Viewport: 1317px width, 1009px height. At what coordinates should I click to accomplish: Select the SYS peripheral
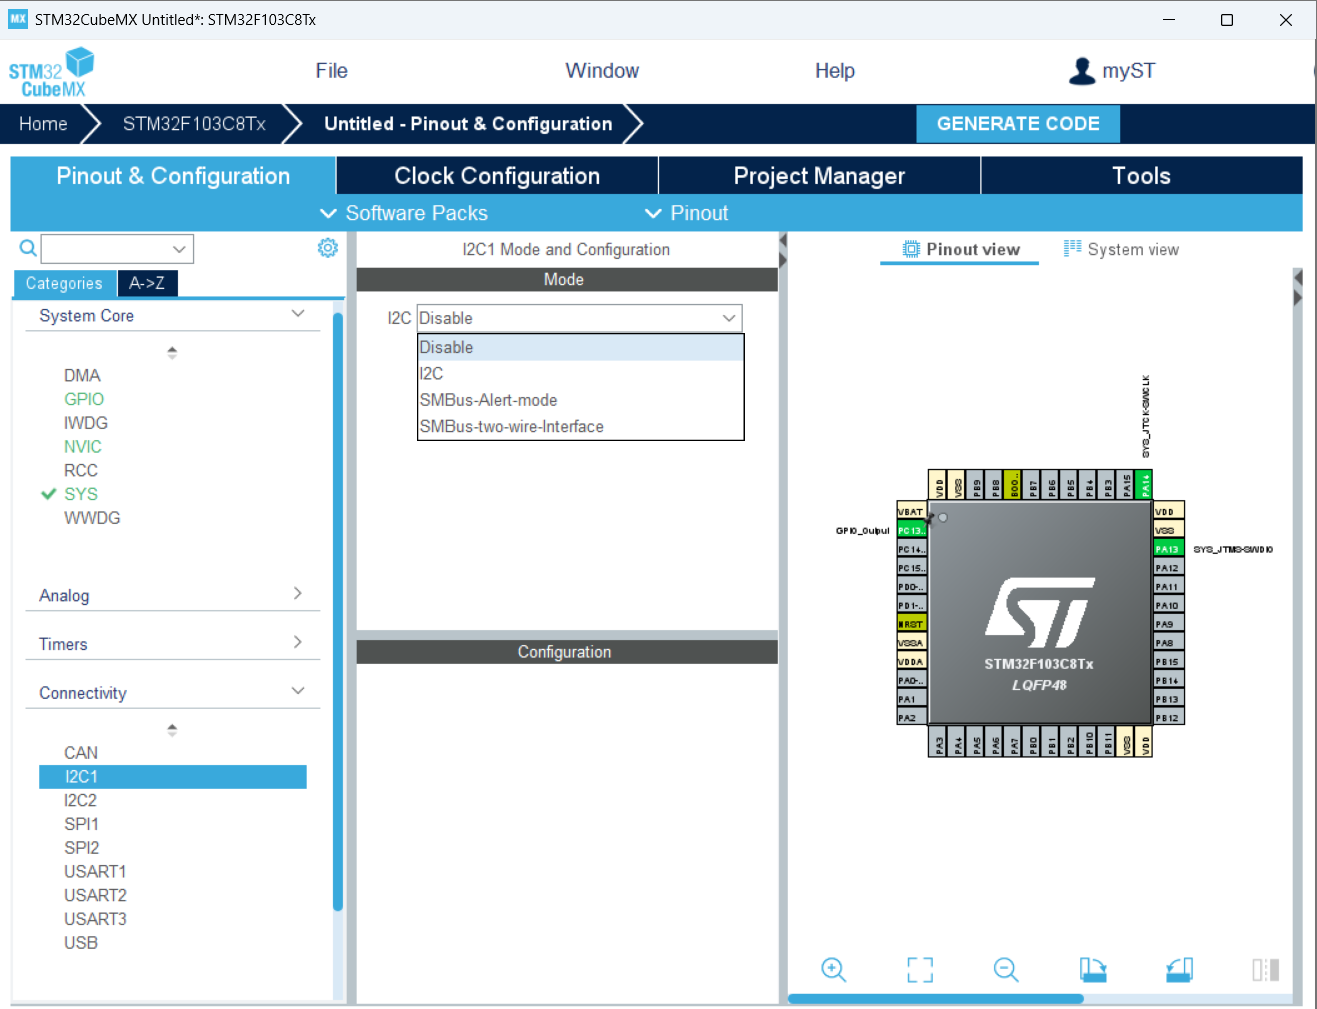point(81,494)
